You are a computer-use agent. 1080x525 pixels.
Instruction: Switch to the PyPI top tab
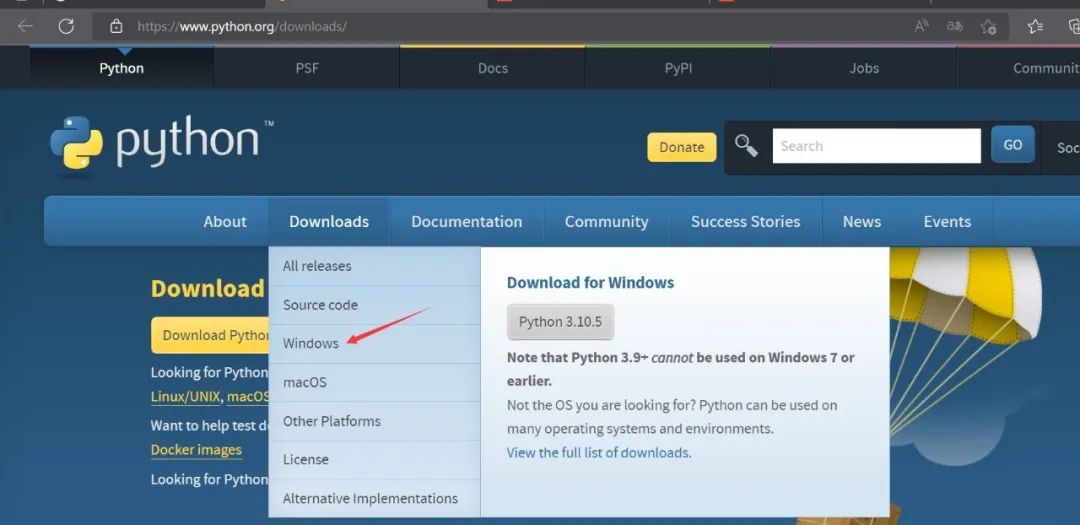click(x=678, y=68)
